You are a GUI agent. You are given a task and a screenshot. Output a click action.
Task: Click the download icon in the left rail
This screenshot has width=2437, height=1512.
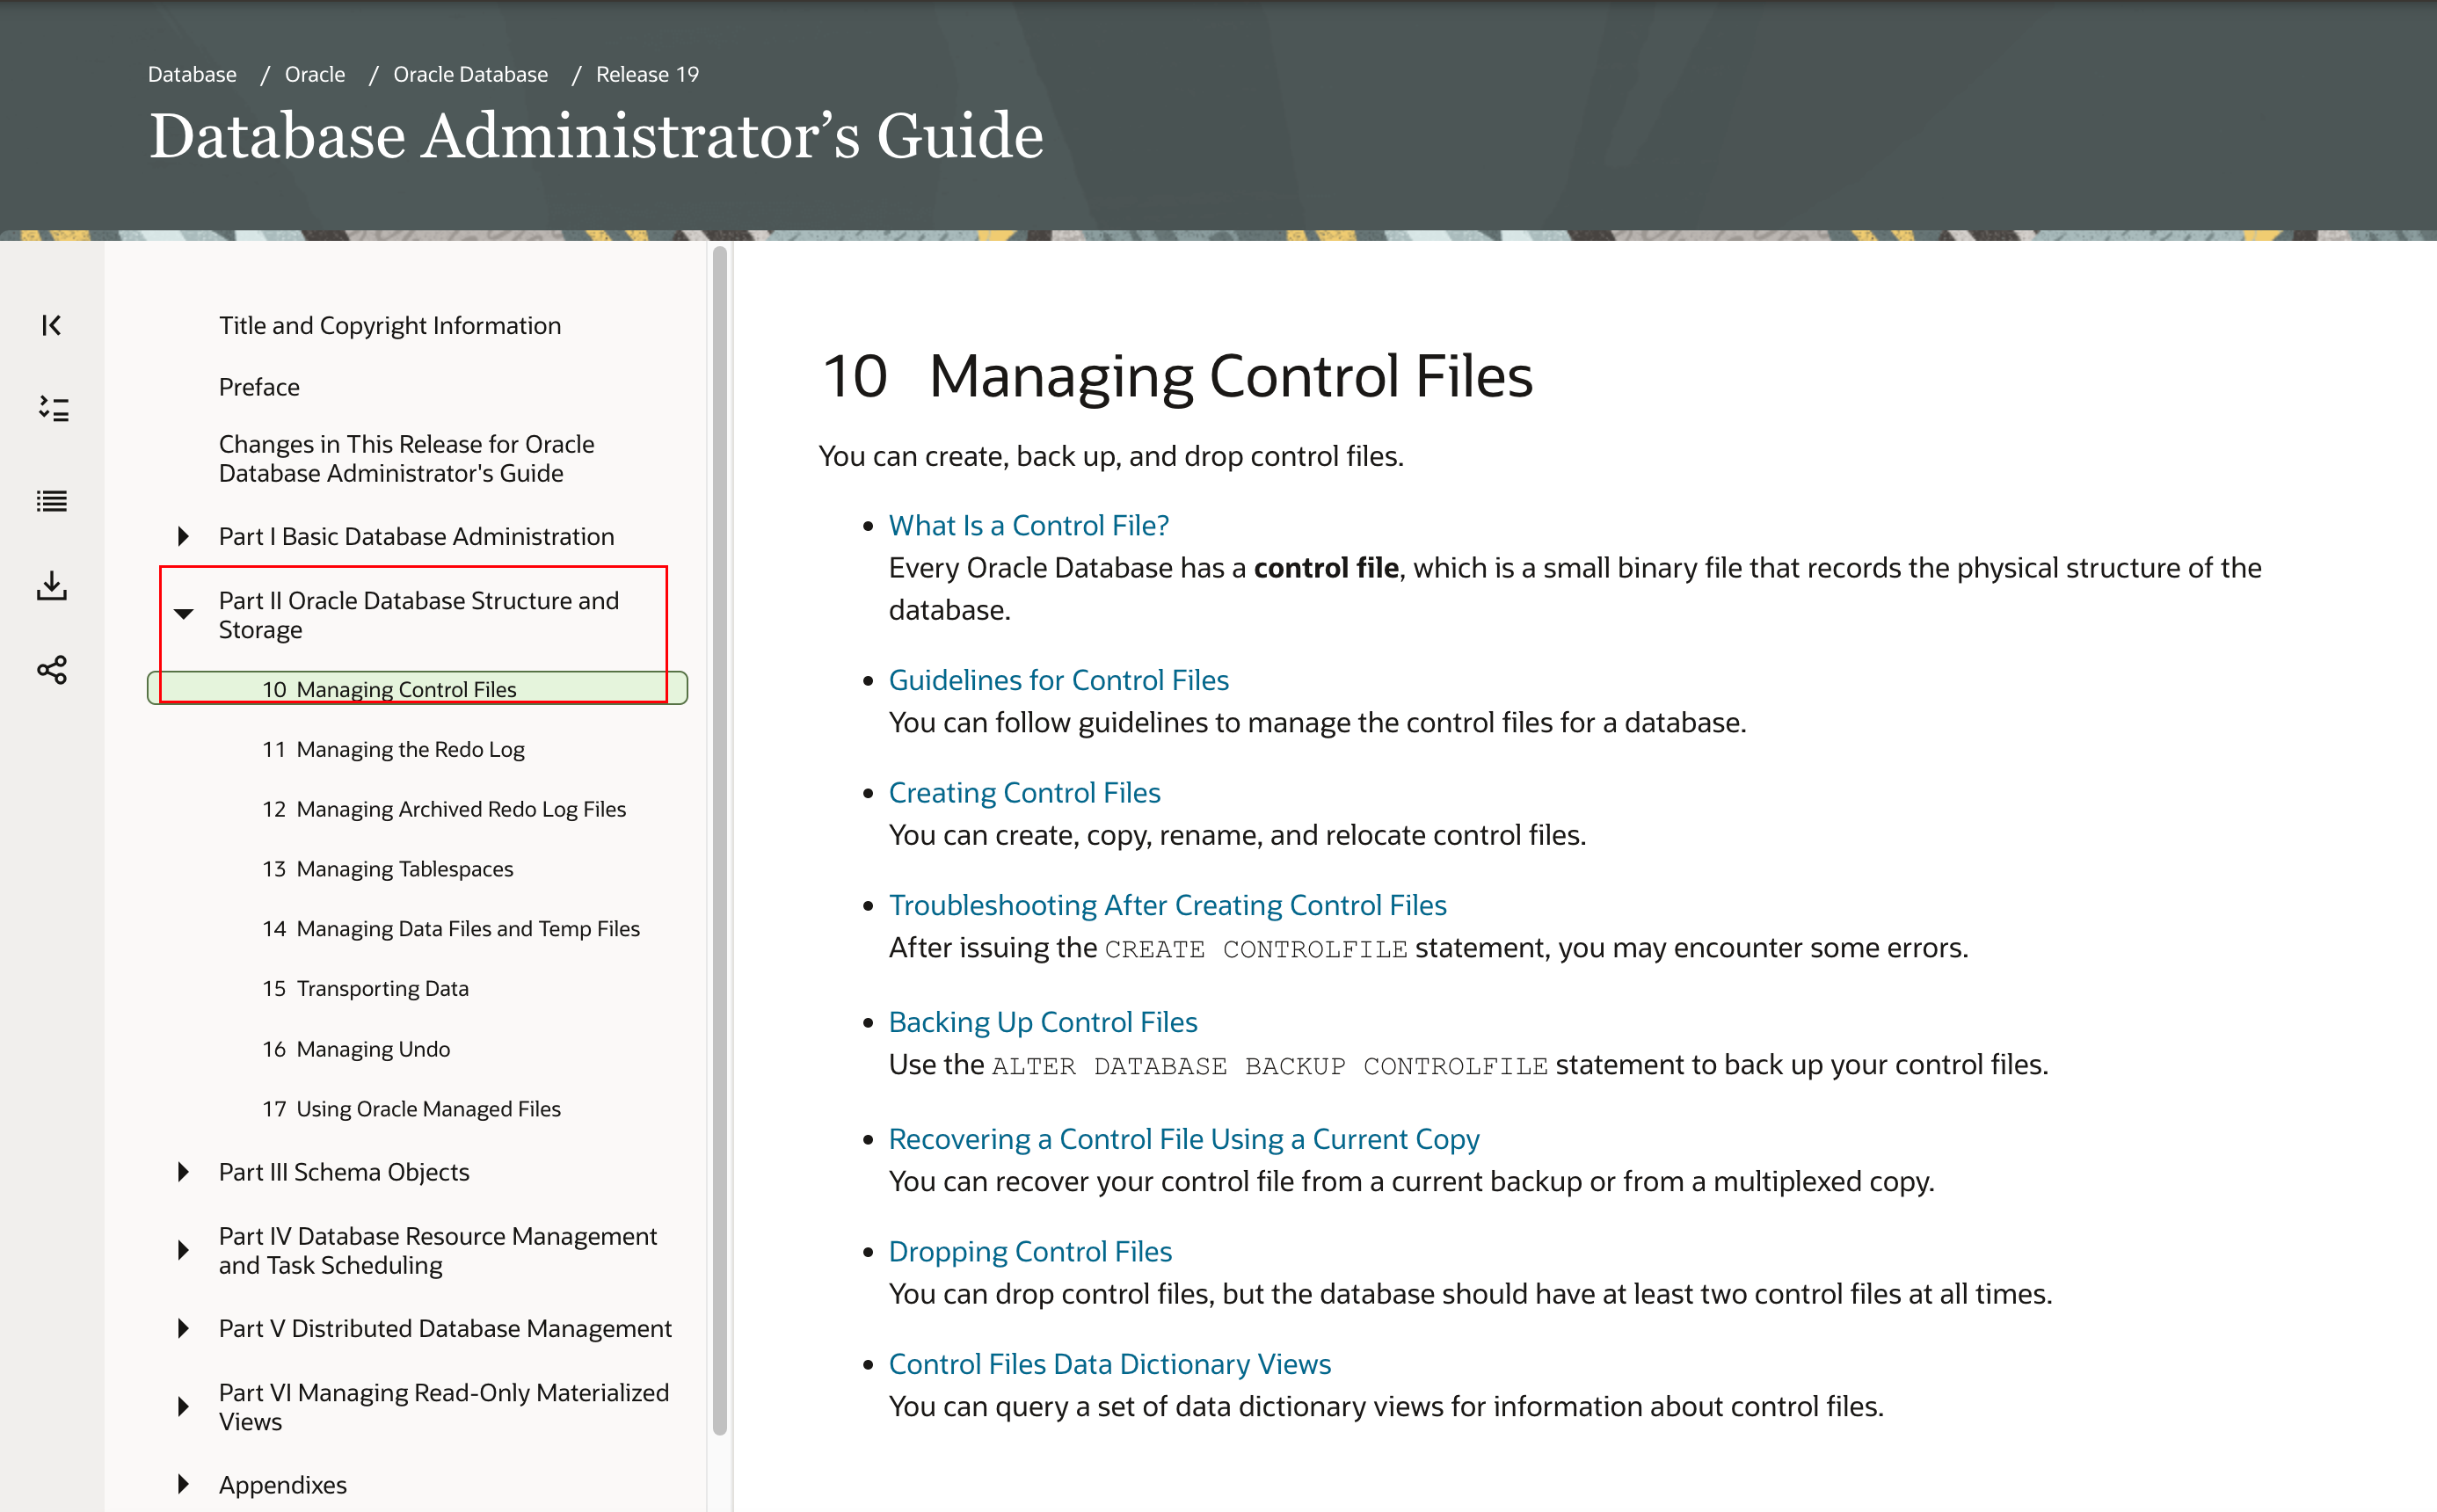point(52,586)
